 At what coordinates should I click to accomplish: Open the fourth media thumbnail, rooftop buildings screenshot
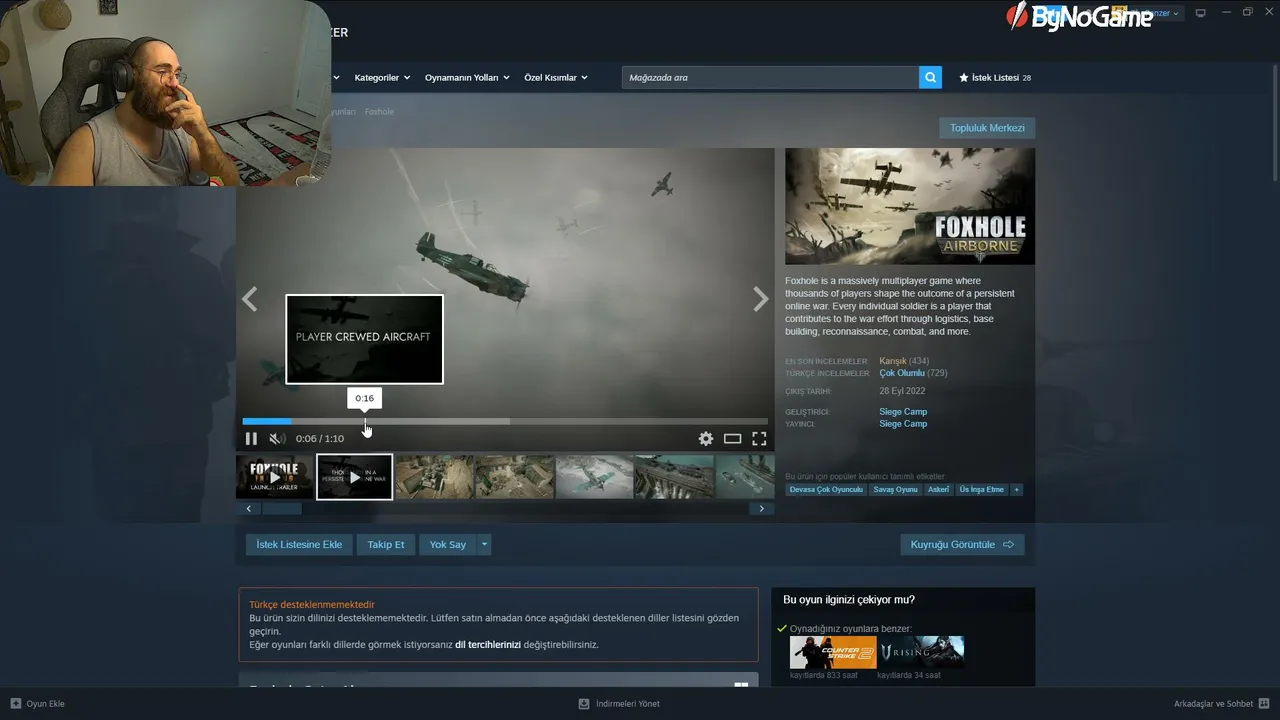[x=515, y=477]
